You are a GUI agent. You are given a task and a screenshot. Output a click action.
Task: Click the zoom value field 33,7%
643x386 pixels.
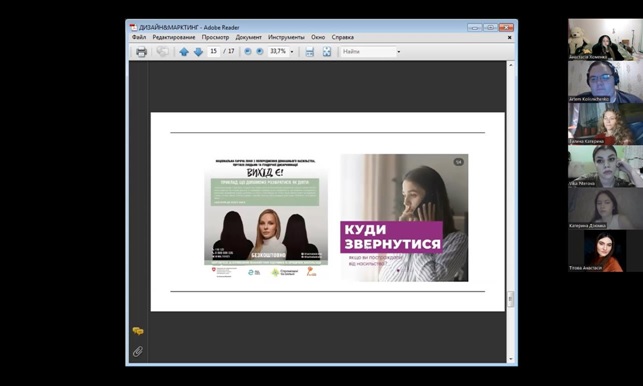278,51
